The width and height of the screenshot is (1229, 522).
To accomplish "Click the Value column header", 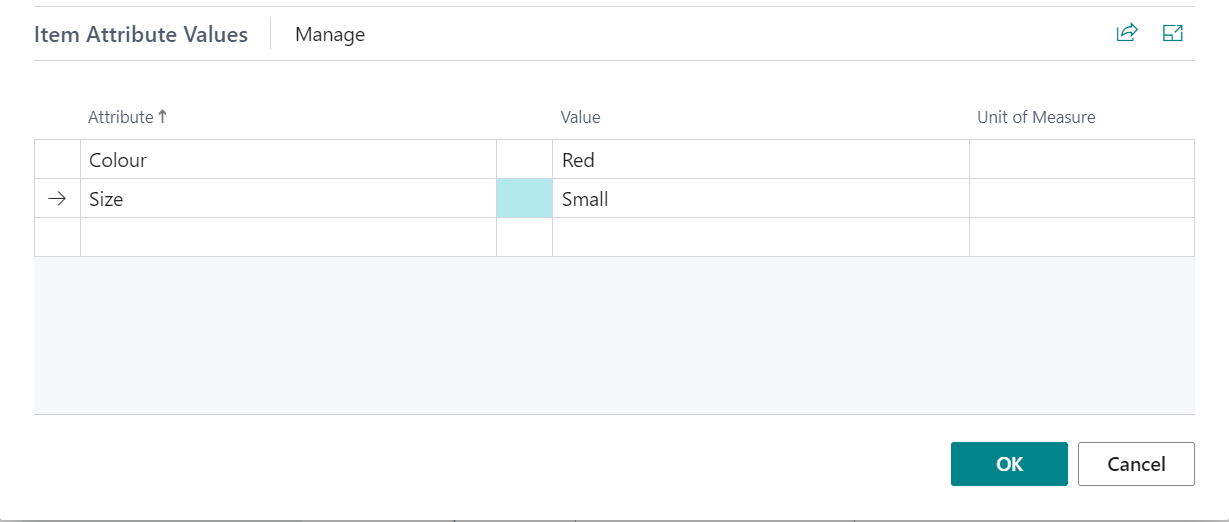I will (x=580, y=117).
